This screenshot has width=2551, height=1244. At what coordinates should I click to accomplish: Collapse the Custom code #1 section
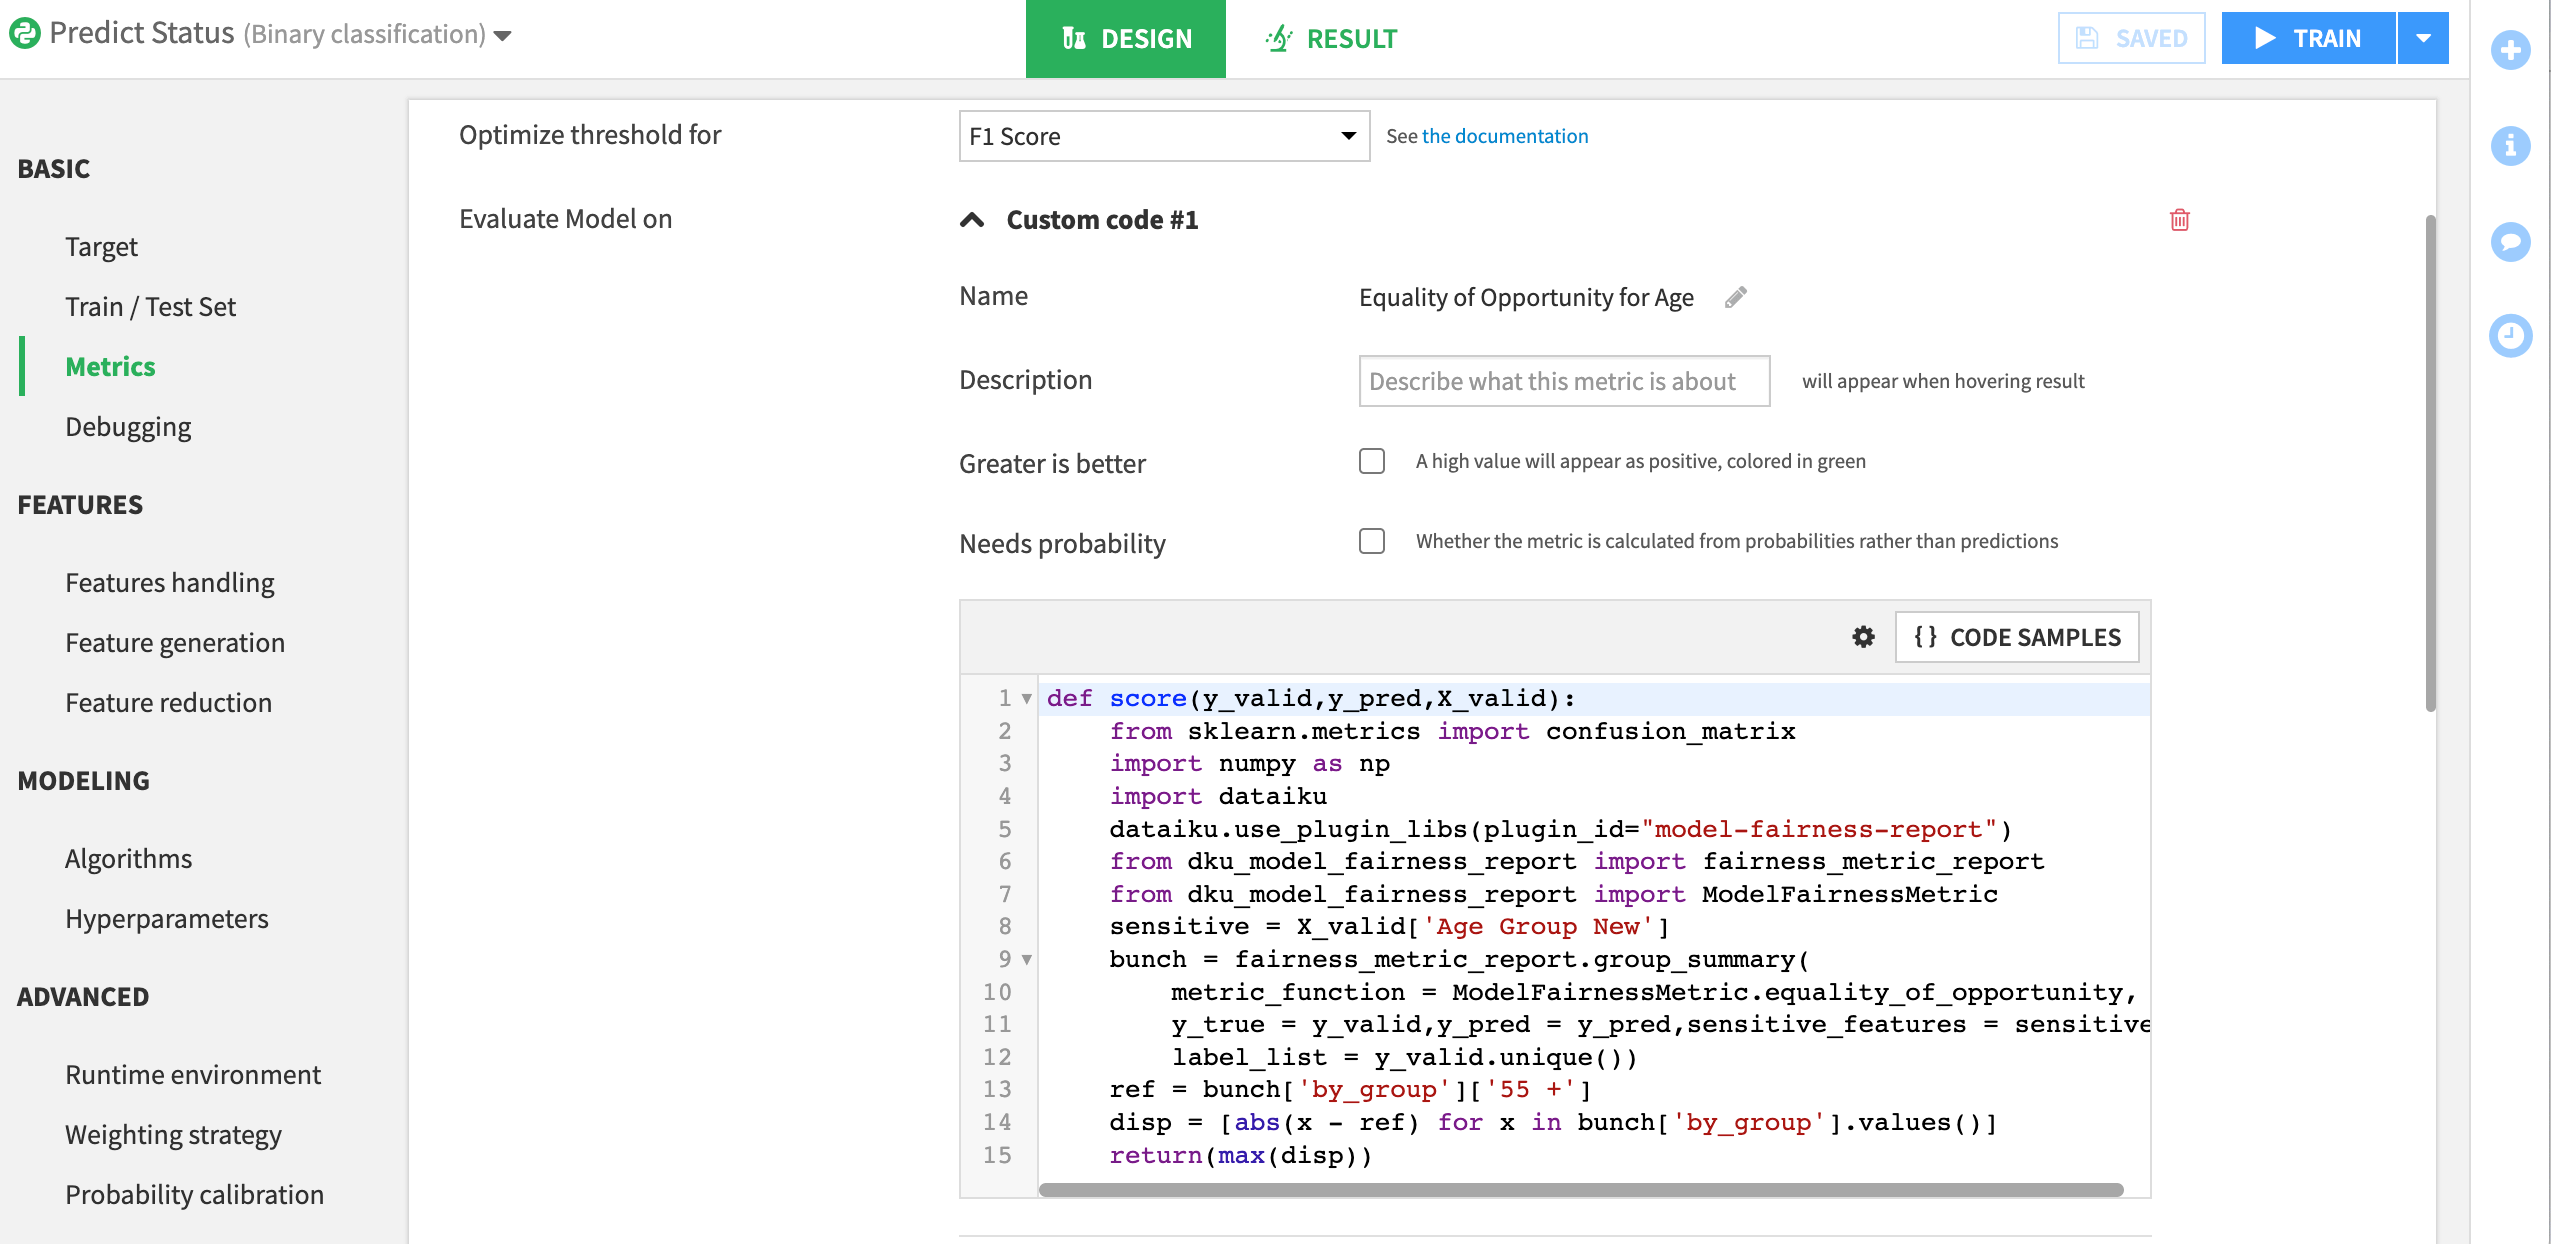(971, 219)
